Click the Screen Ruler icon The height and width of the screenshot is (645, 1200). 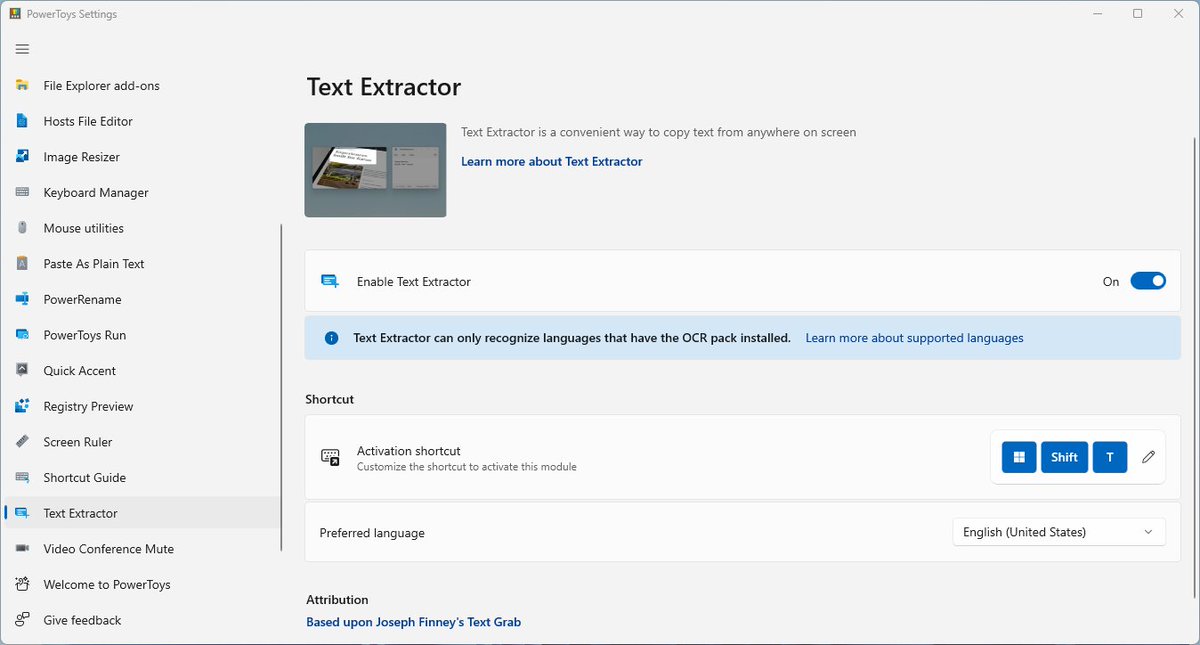coord(22,442)
